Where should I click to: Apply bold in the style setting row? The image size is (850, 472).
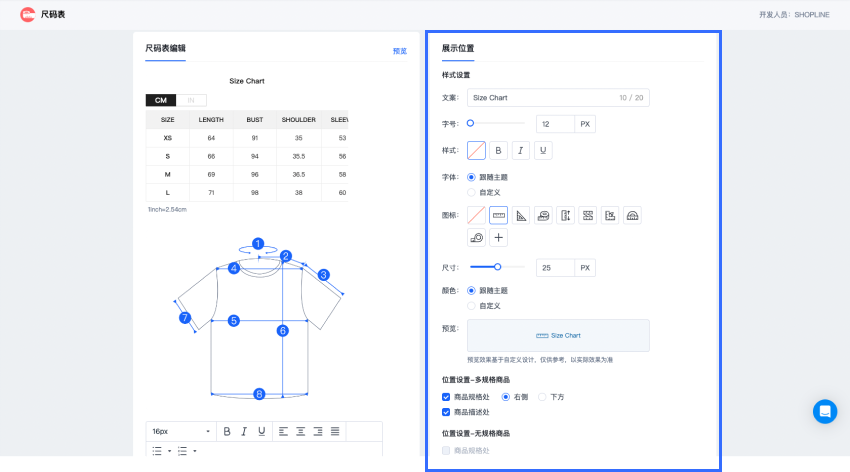click(x=498, y=151)
